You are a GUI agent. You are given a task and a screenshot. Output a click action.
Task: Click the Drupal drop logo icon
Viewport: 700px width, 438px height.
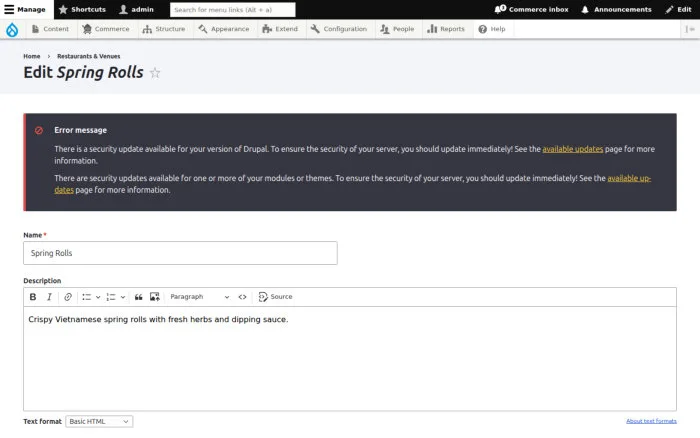[12, 29]
